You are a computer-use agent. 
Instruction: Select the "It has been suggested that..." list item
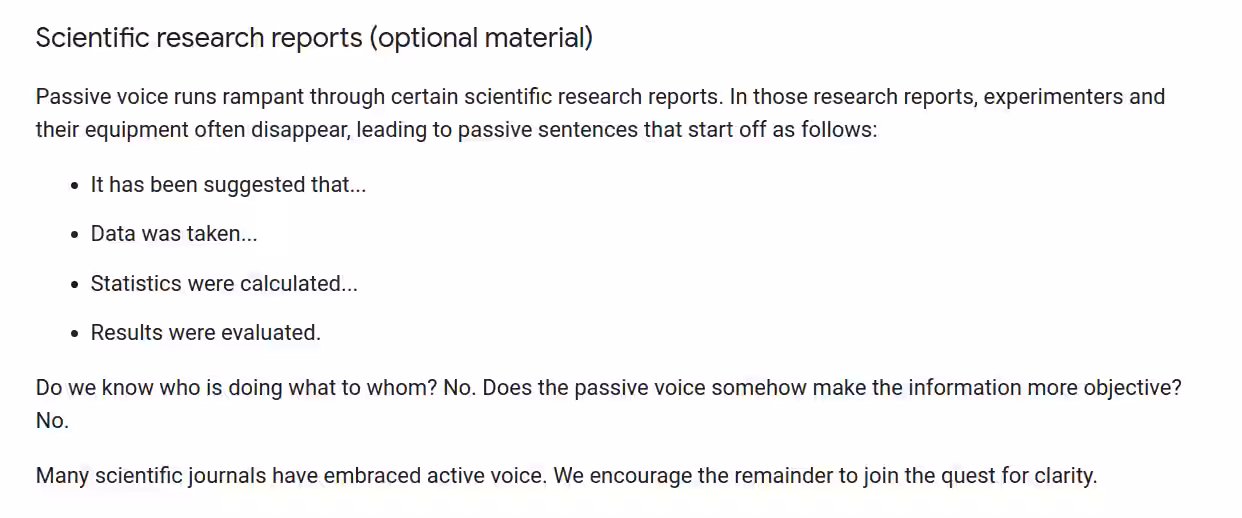(228, 185)
